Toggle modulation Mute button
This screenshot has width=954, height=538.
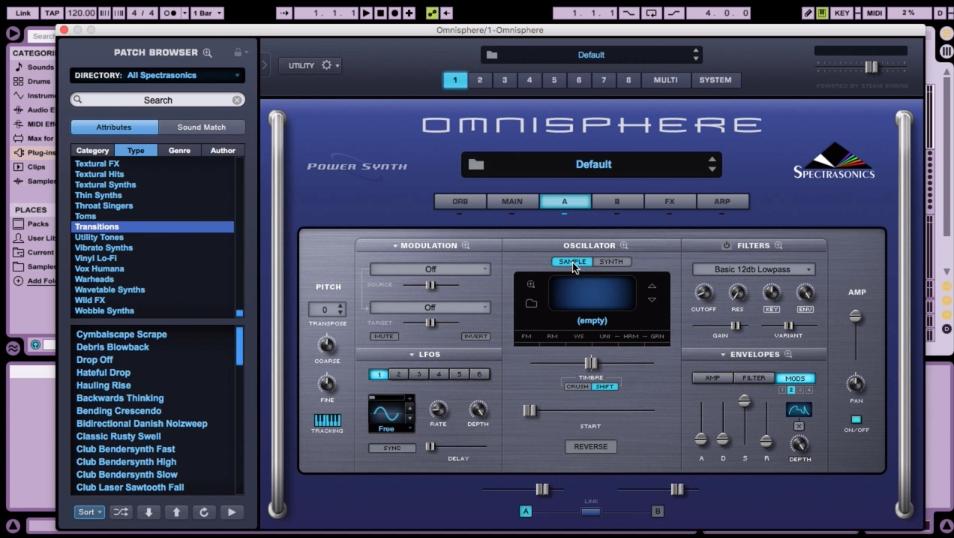coord(384,336)
